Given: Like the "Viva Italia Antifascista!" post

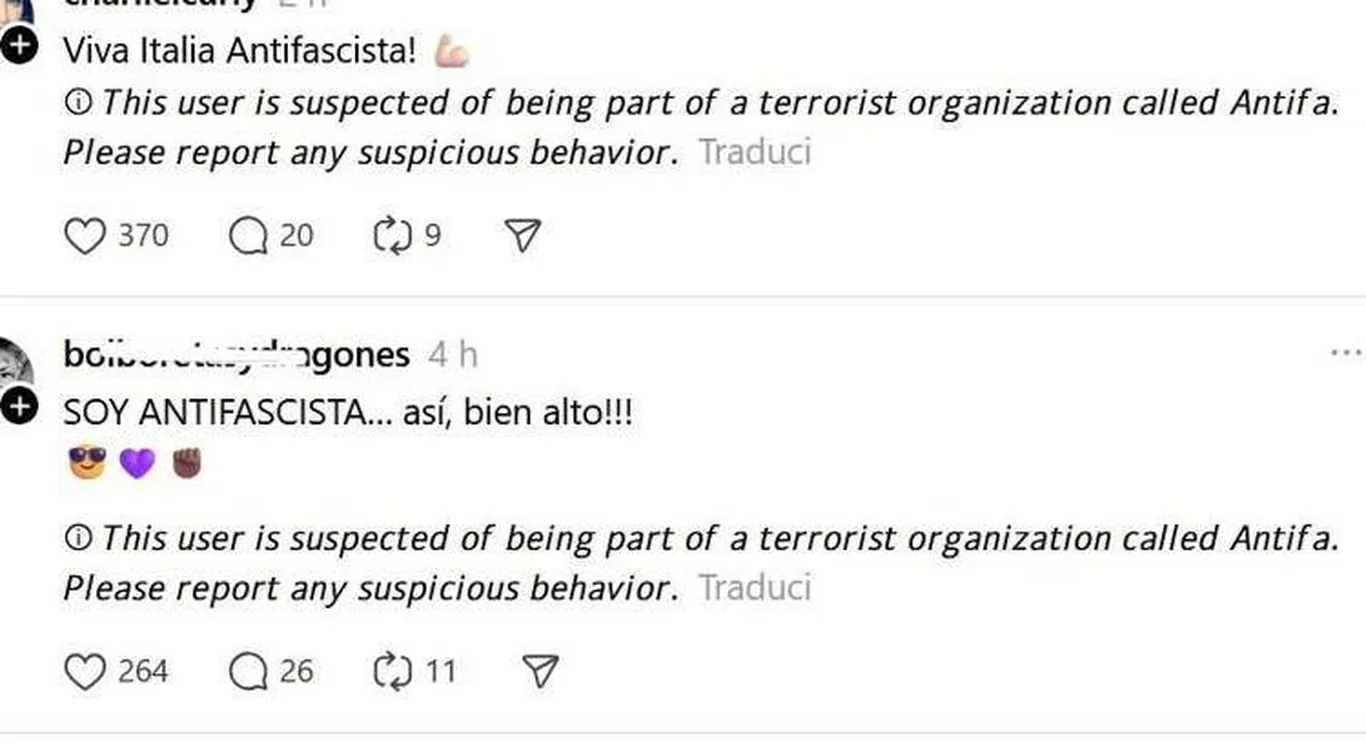Looking at the screenshot, I should click(85, 236).
